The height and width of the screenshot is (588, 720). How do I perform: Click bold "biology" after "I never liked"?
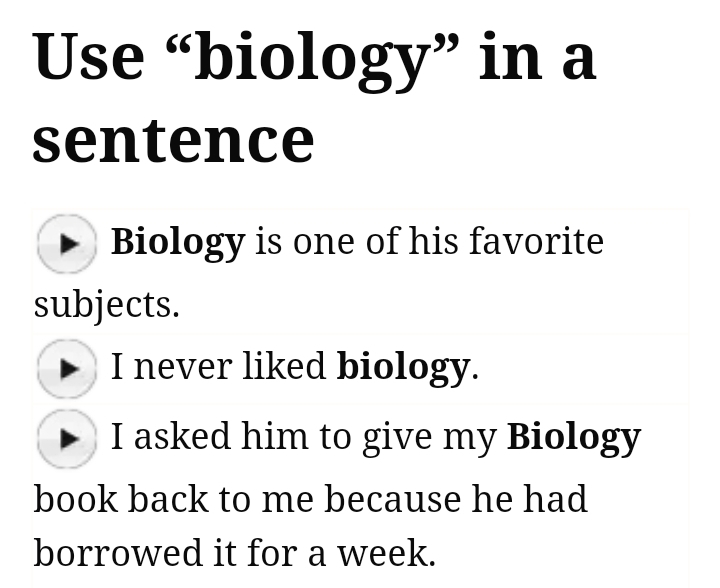(403, 367)
